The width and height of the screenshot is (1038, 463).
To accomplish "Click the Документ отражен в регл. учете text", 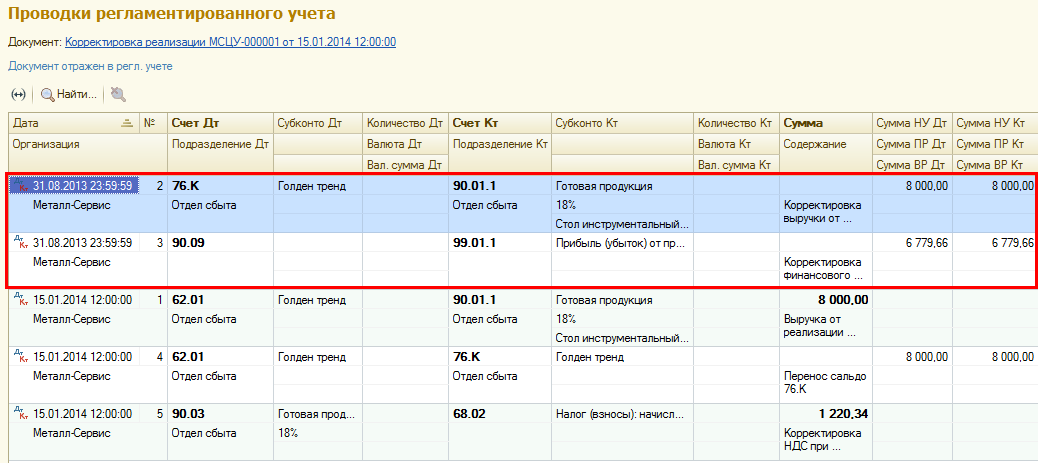I will pyautogui.click(x=91, y=66).
